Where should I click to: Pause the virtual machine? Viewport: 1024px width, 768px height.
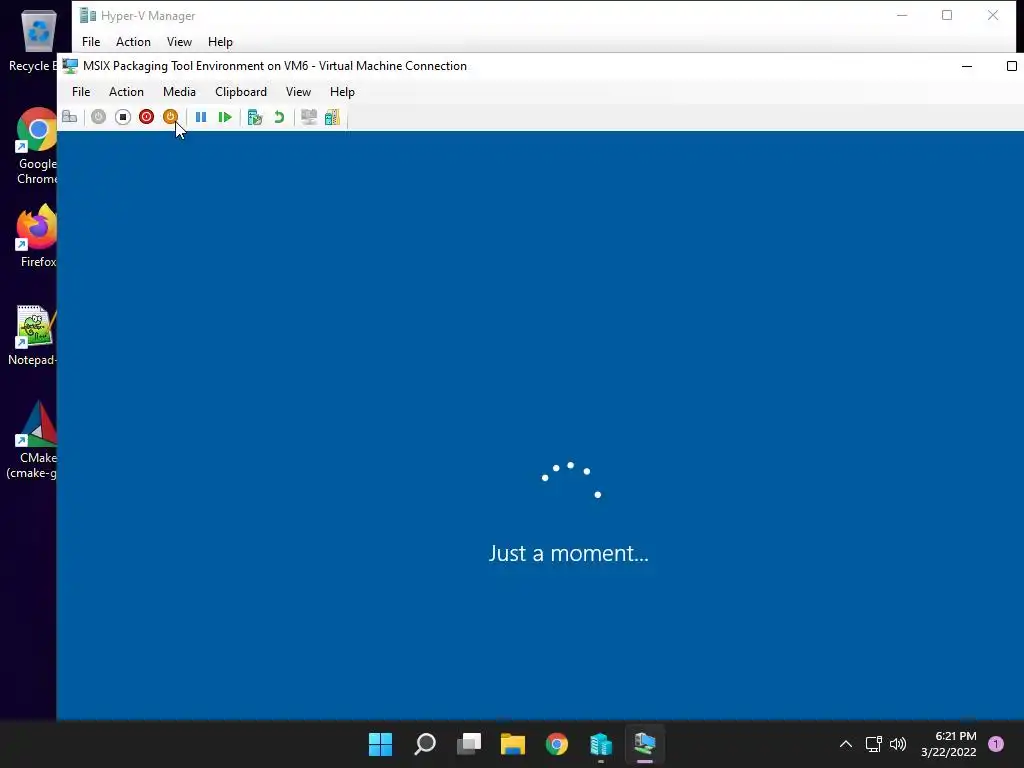[201, 117]
